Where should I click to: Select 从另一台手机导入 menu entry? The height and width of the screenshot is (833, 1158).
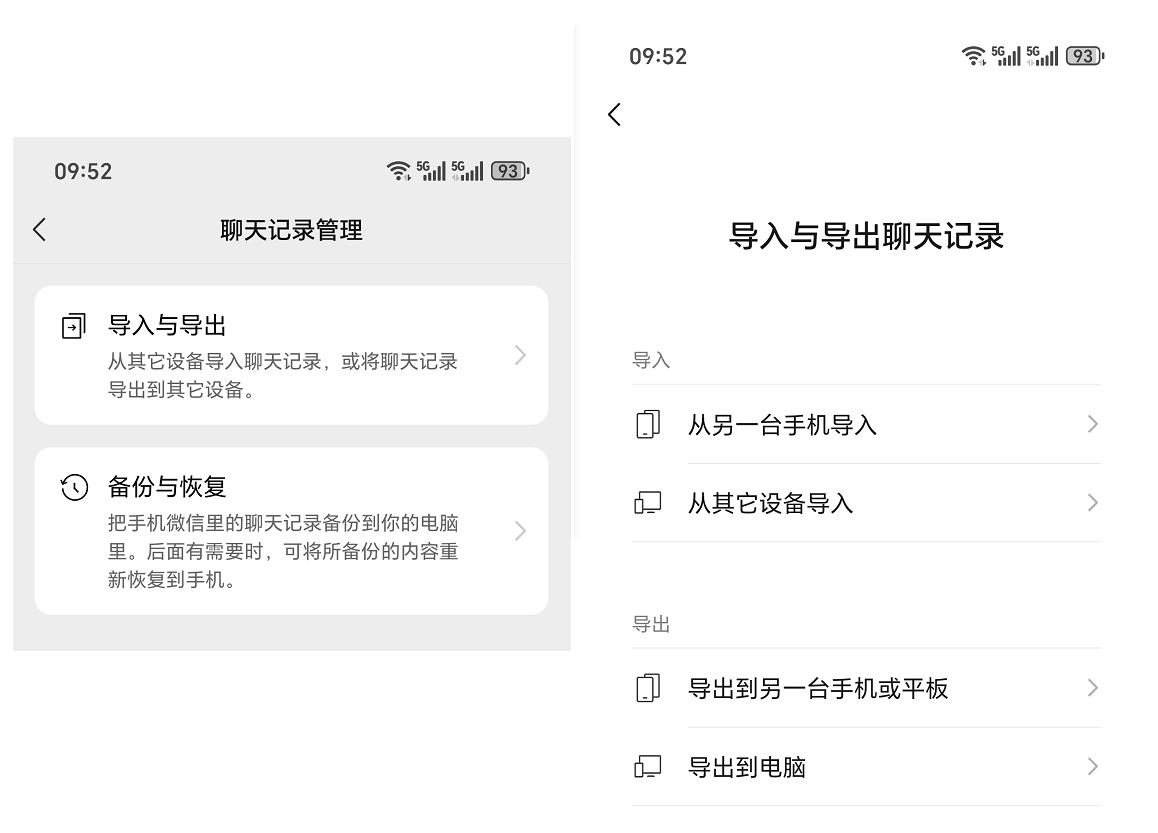pos(782,426)
